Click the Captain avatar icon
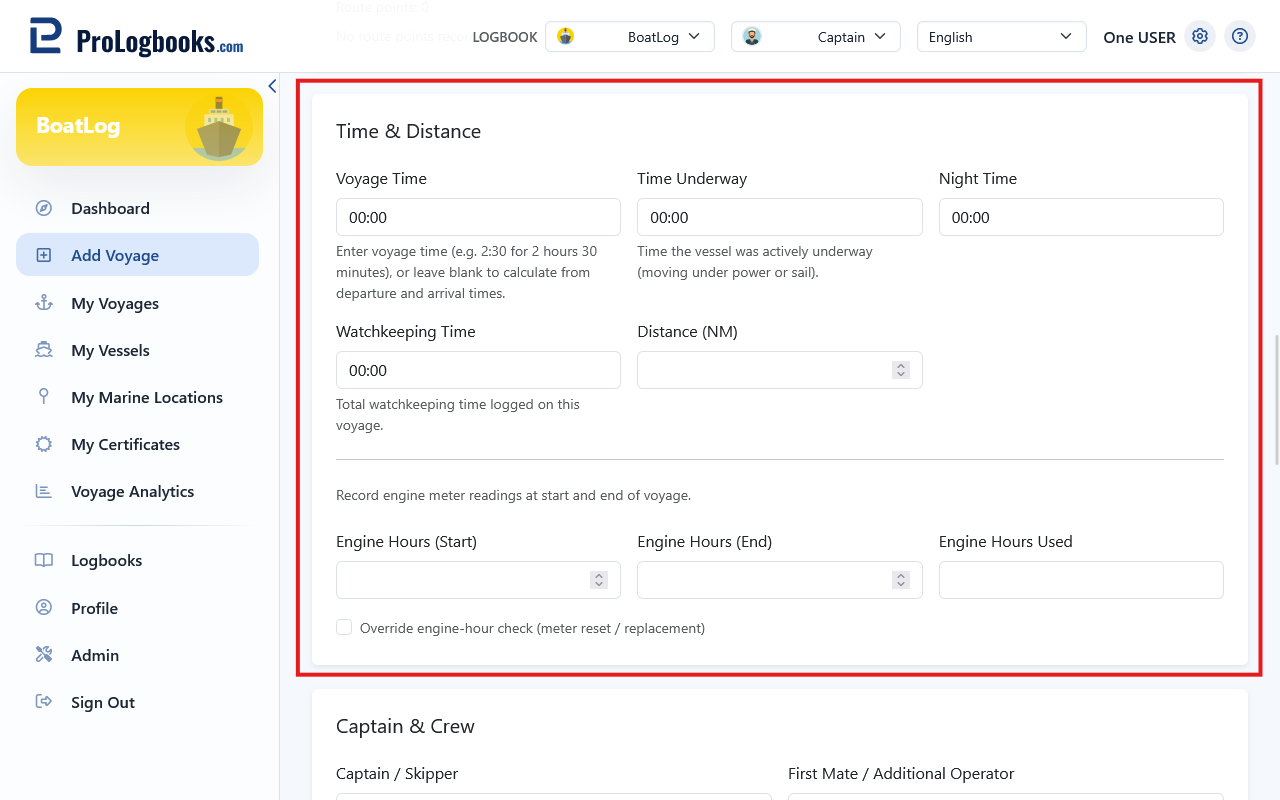Viewport: 1280px width, 800px height. pos(752,37)
